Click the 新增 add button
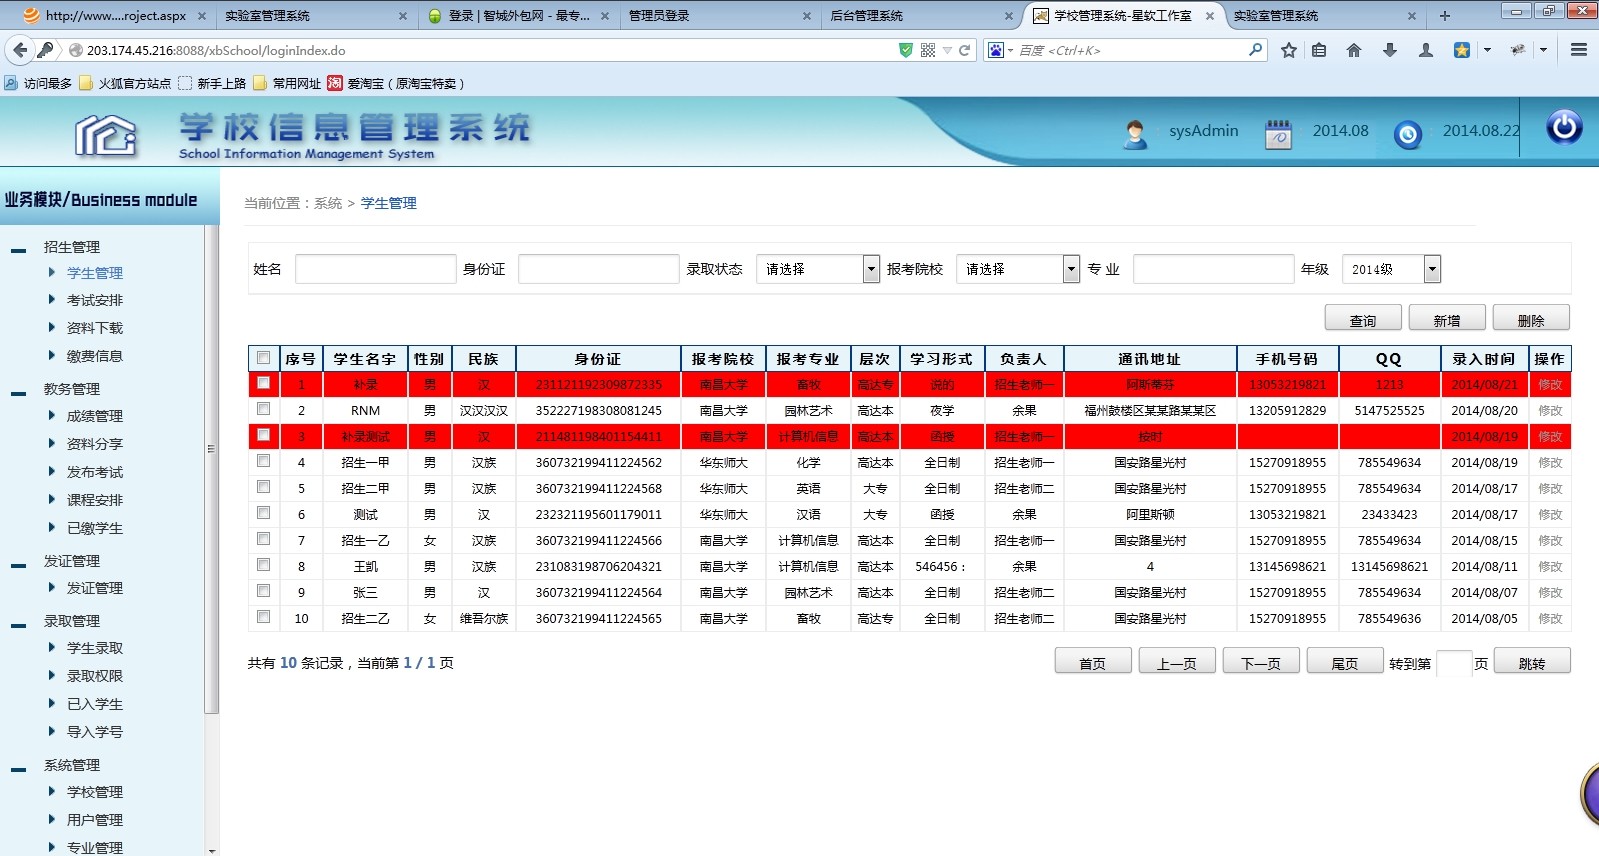The height and width of the screenshot is (856, 1599). tap(1447, 319)
